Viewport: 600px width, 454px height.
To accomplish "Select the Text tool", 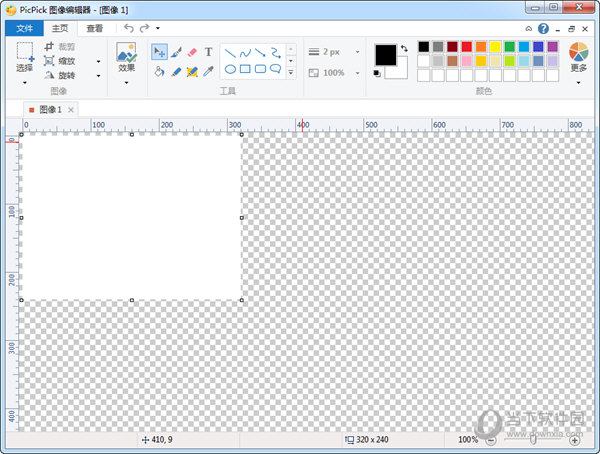I will 208,52.
